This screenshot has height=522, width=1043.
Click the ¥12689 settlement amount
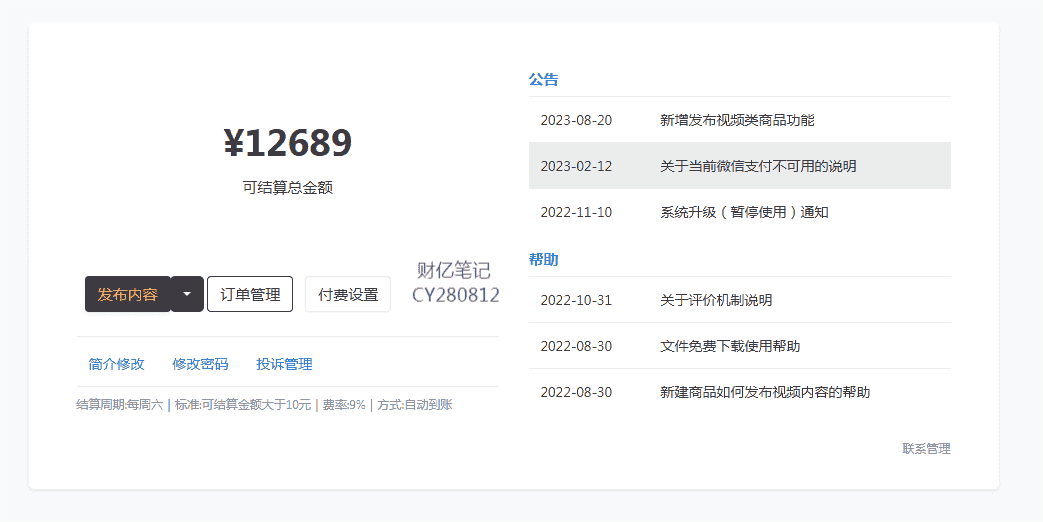[x=287, y=143]
